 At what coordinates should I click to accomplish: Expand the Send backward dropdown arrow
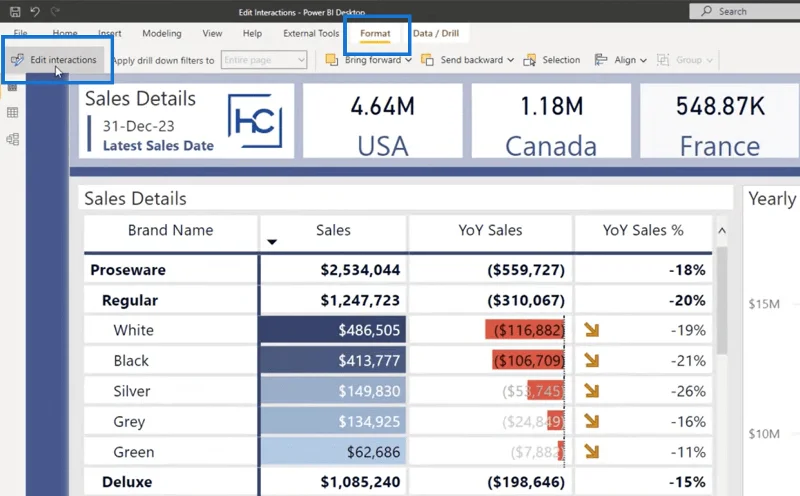(x=510, y=60)
